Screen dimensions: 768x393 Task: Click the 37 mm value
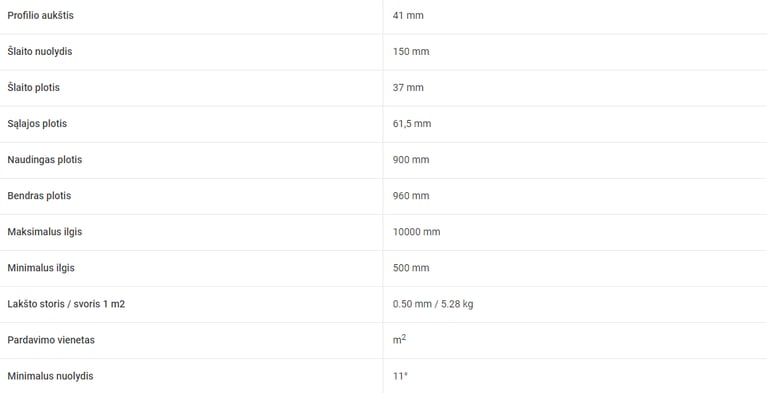coord(408,88)
